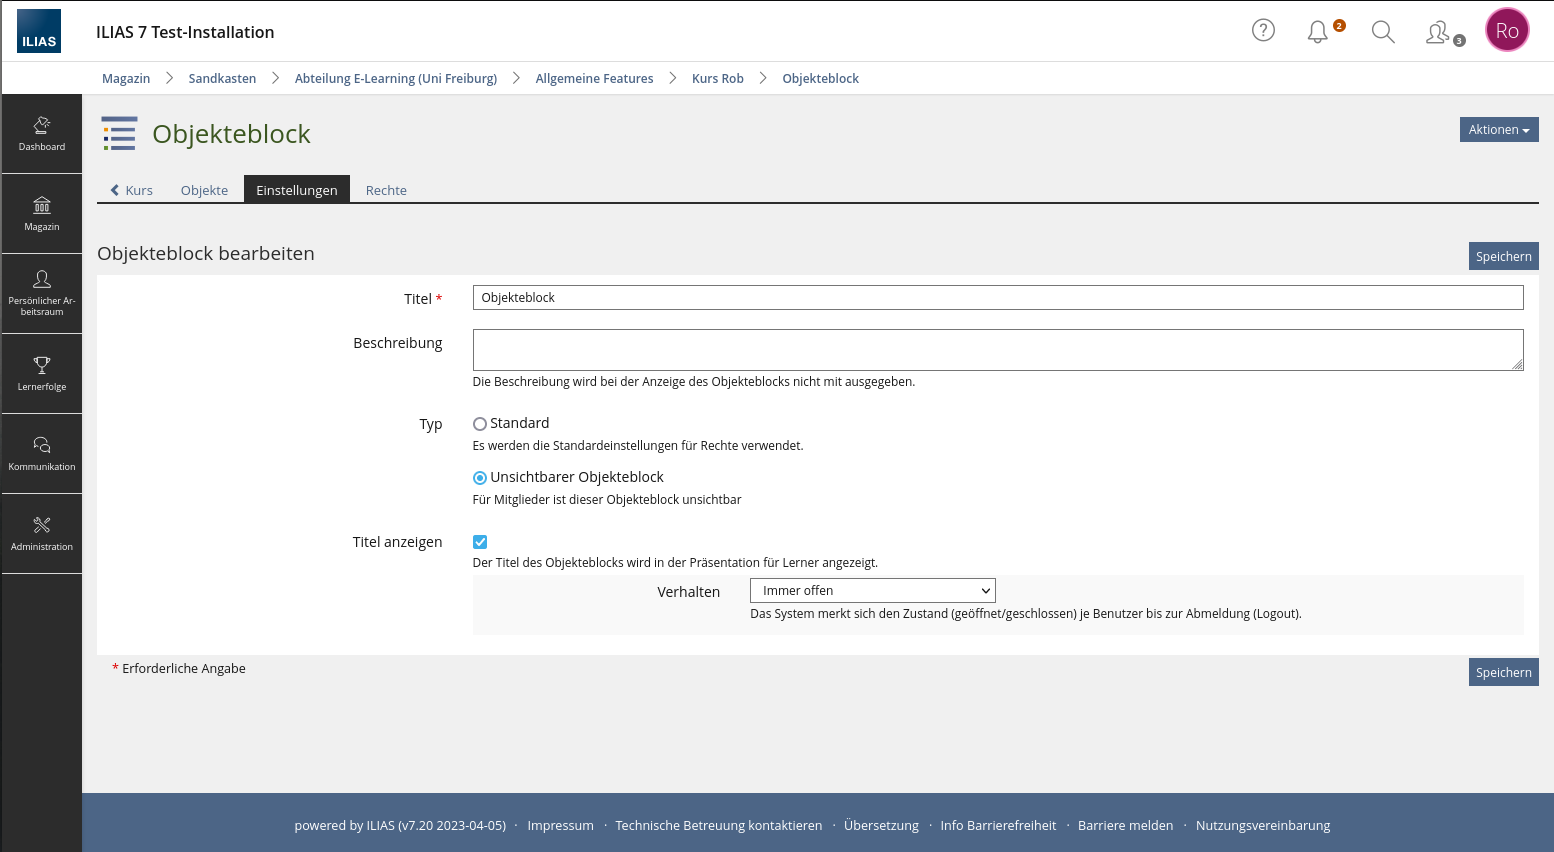Image resolution: width=1554 pixels, height=852 pixels.
Task: Click into the Beschreibung text area
Action: click(x=997, y=350)
